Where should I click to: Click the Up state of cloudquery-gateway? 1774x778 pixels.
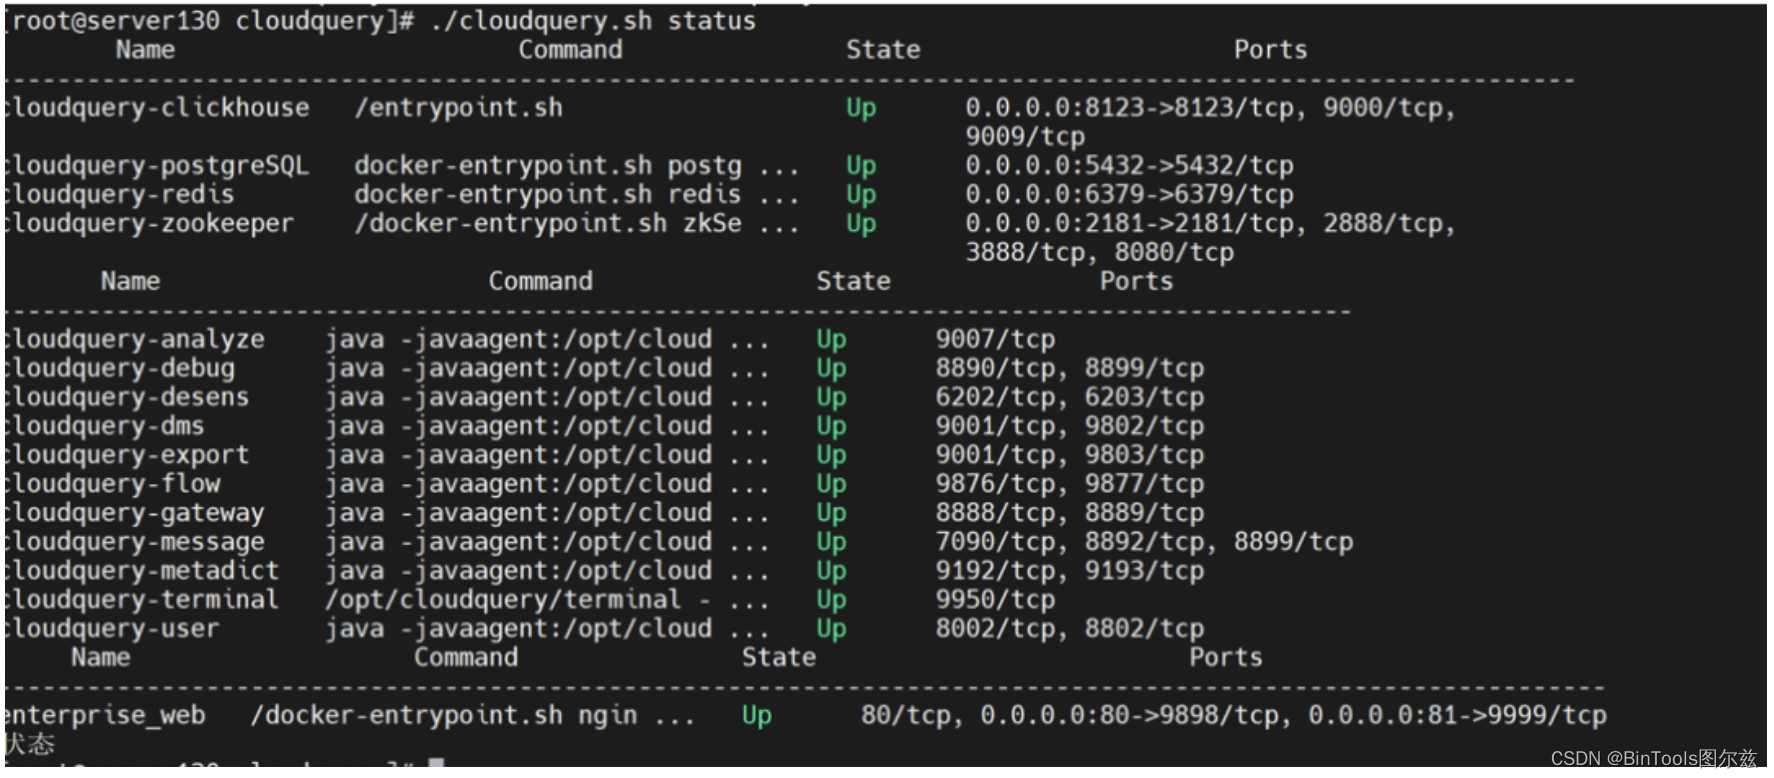click(x=831, y=515)
